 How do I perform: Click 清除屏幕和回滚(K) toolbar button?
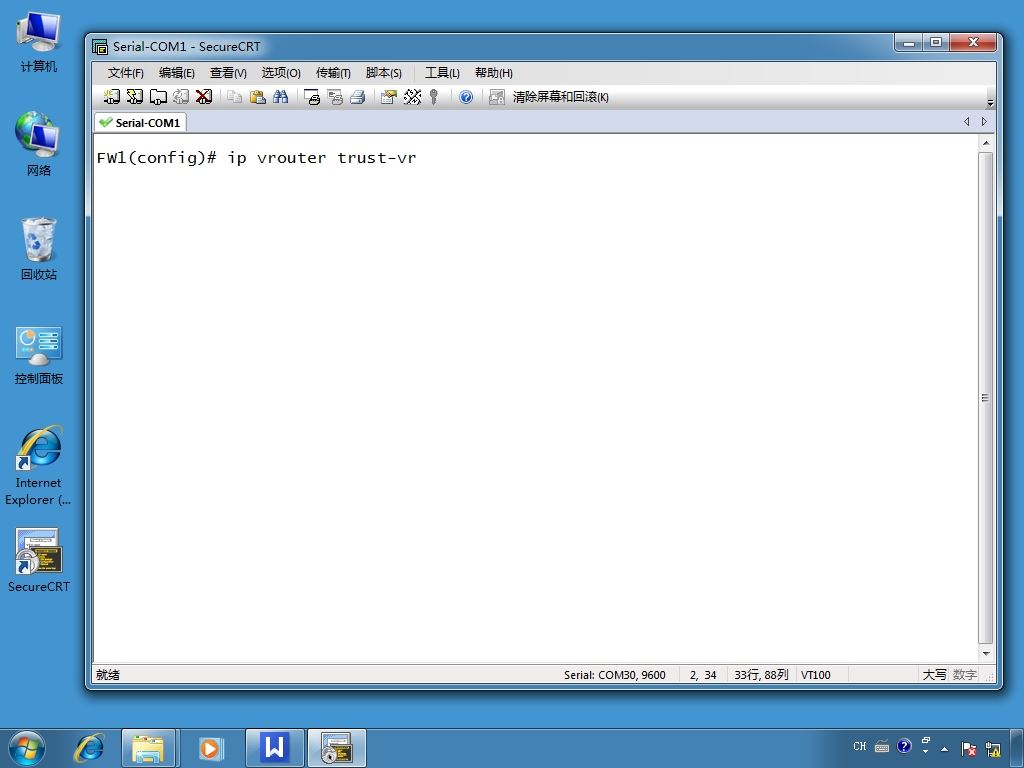pos(560,97)
